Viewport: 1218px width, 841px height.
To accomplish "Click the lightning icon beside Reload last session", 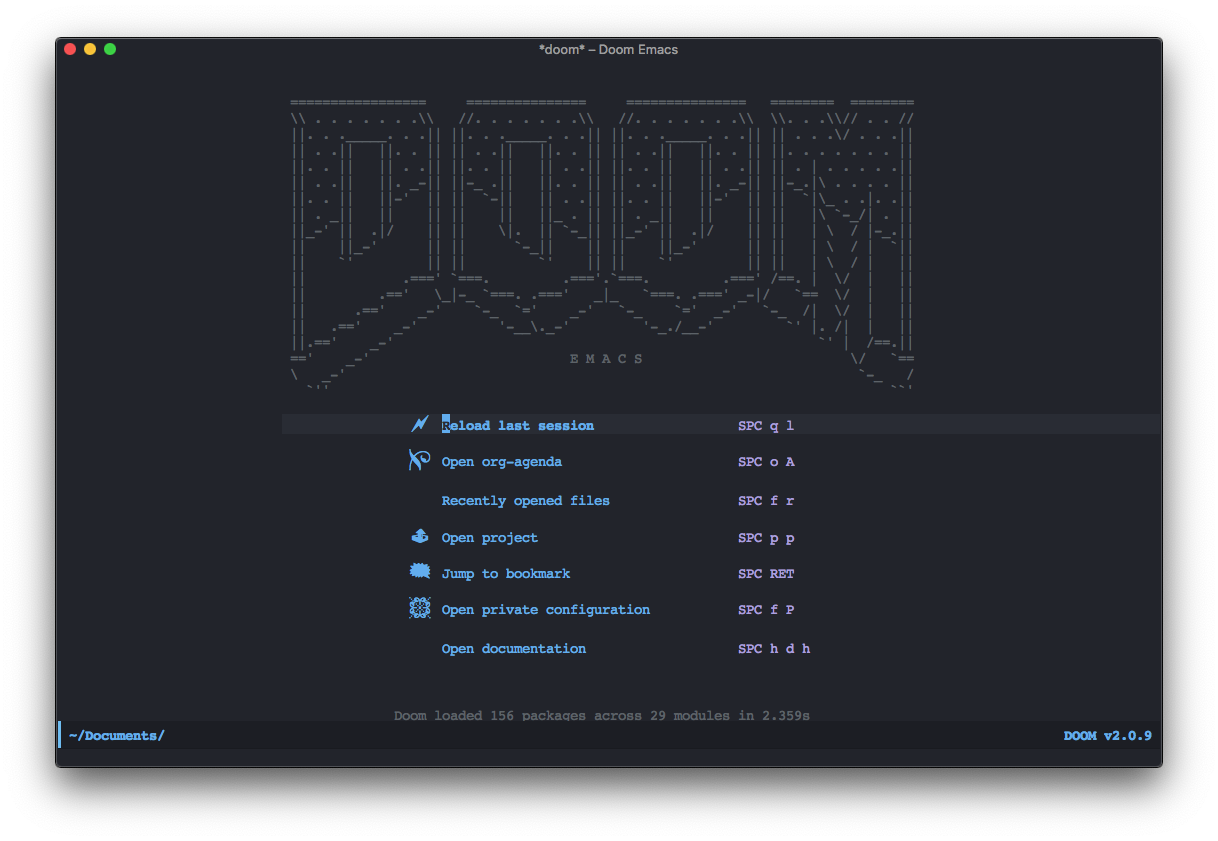I will coord(420,424).
